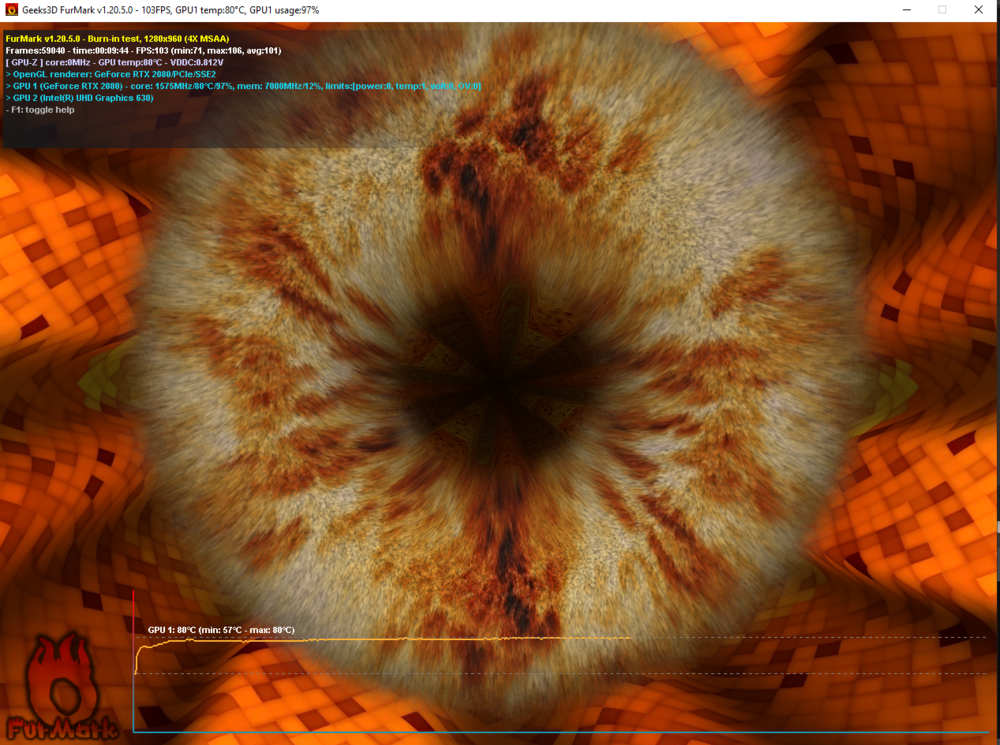Minimize the FurMark window
1000x745 pixels.
pyautogui.click(x=904, y=10)
